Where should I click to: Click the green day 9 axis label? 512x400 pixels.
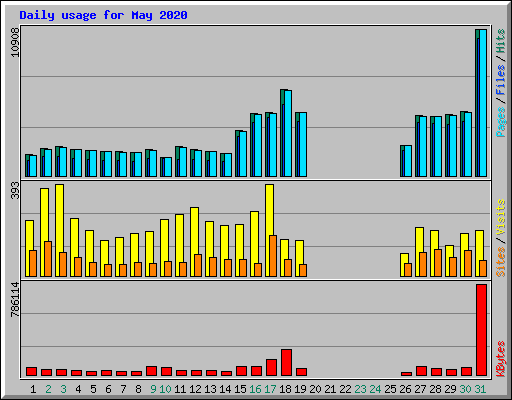pos(153,389)
